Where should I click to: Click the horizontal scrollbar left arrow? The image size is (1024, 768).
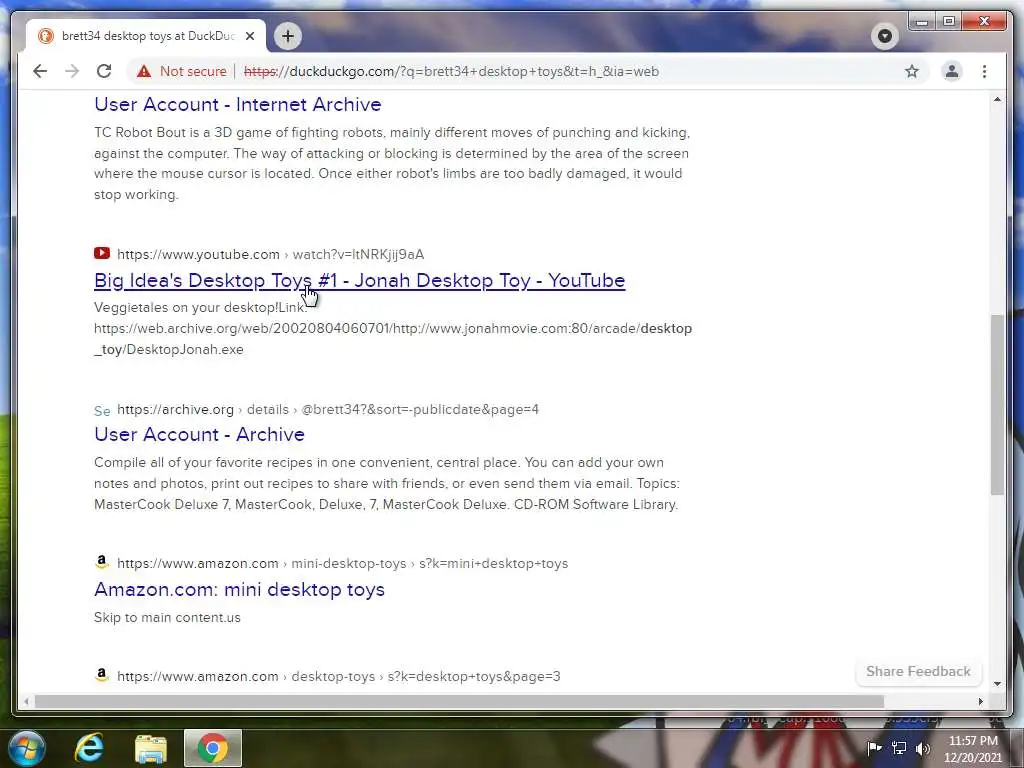[x=26, y=701]
